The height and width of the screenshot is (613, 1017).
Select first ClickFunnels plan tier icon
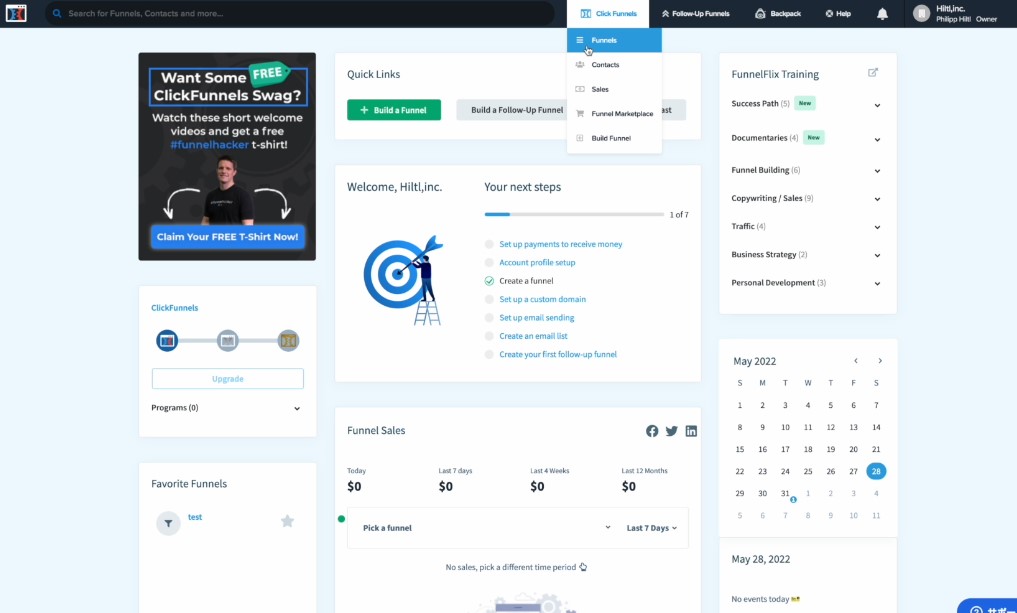[x=167, y=341]
